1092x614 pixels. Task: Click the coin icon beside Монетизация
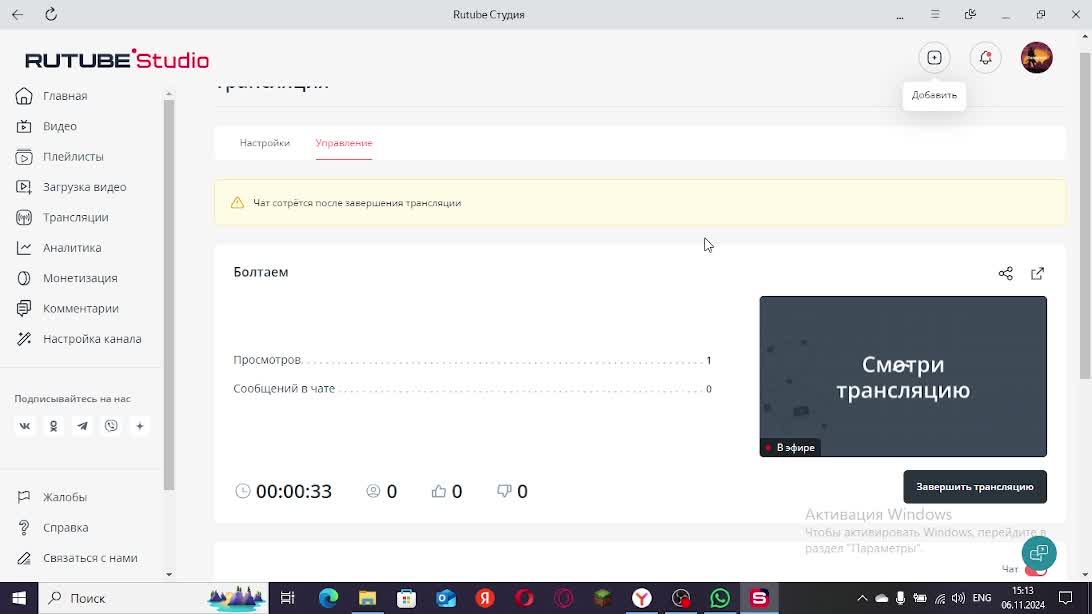point(24,278)
